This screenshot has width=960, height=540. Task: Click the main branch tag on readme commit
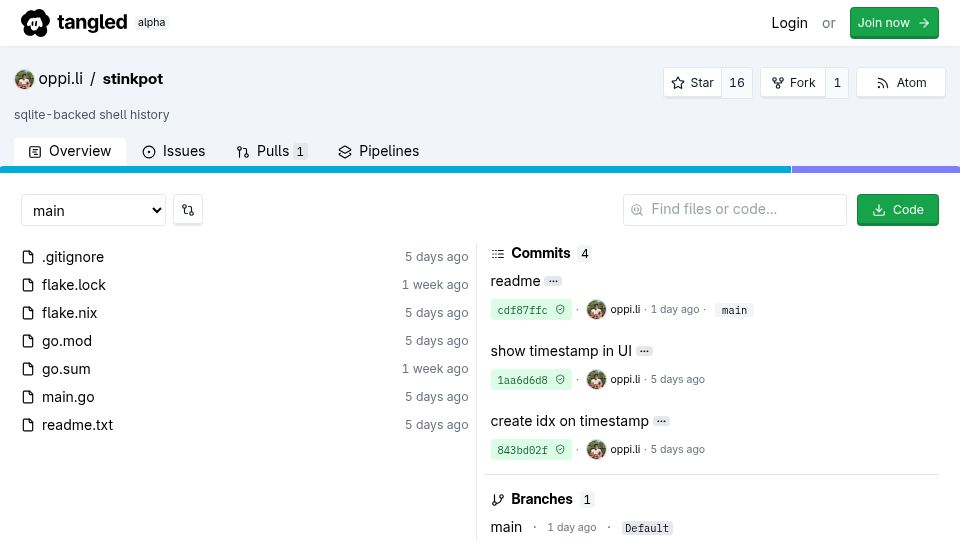tap(734, 310)
